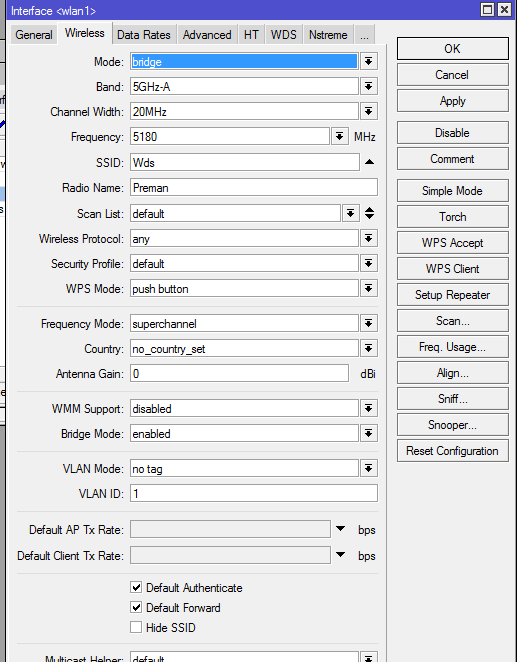This screenshot has width=517, height=662.
Task: Open the Band dropdown arrow
Action: coord(368,87)
